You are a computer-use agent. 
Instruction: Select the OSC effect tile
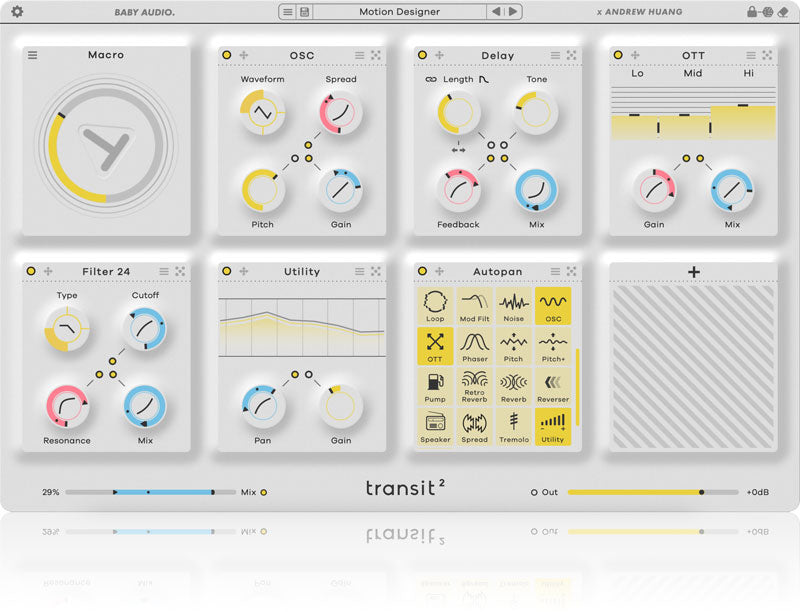coord(553,306)
